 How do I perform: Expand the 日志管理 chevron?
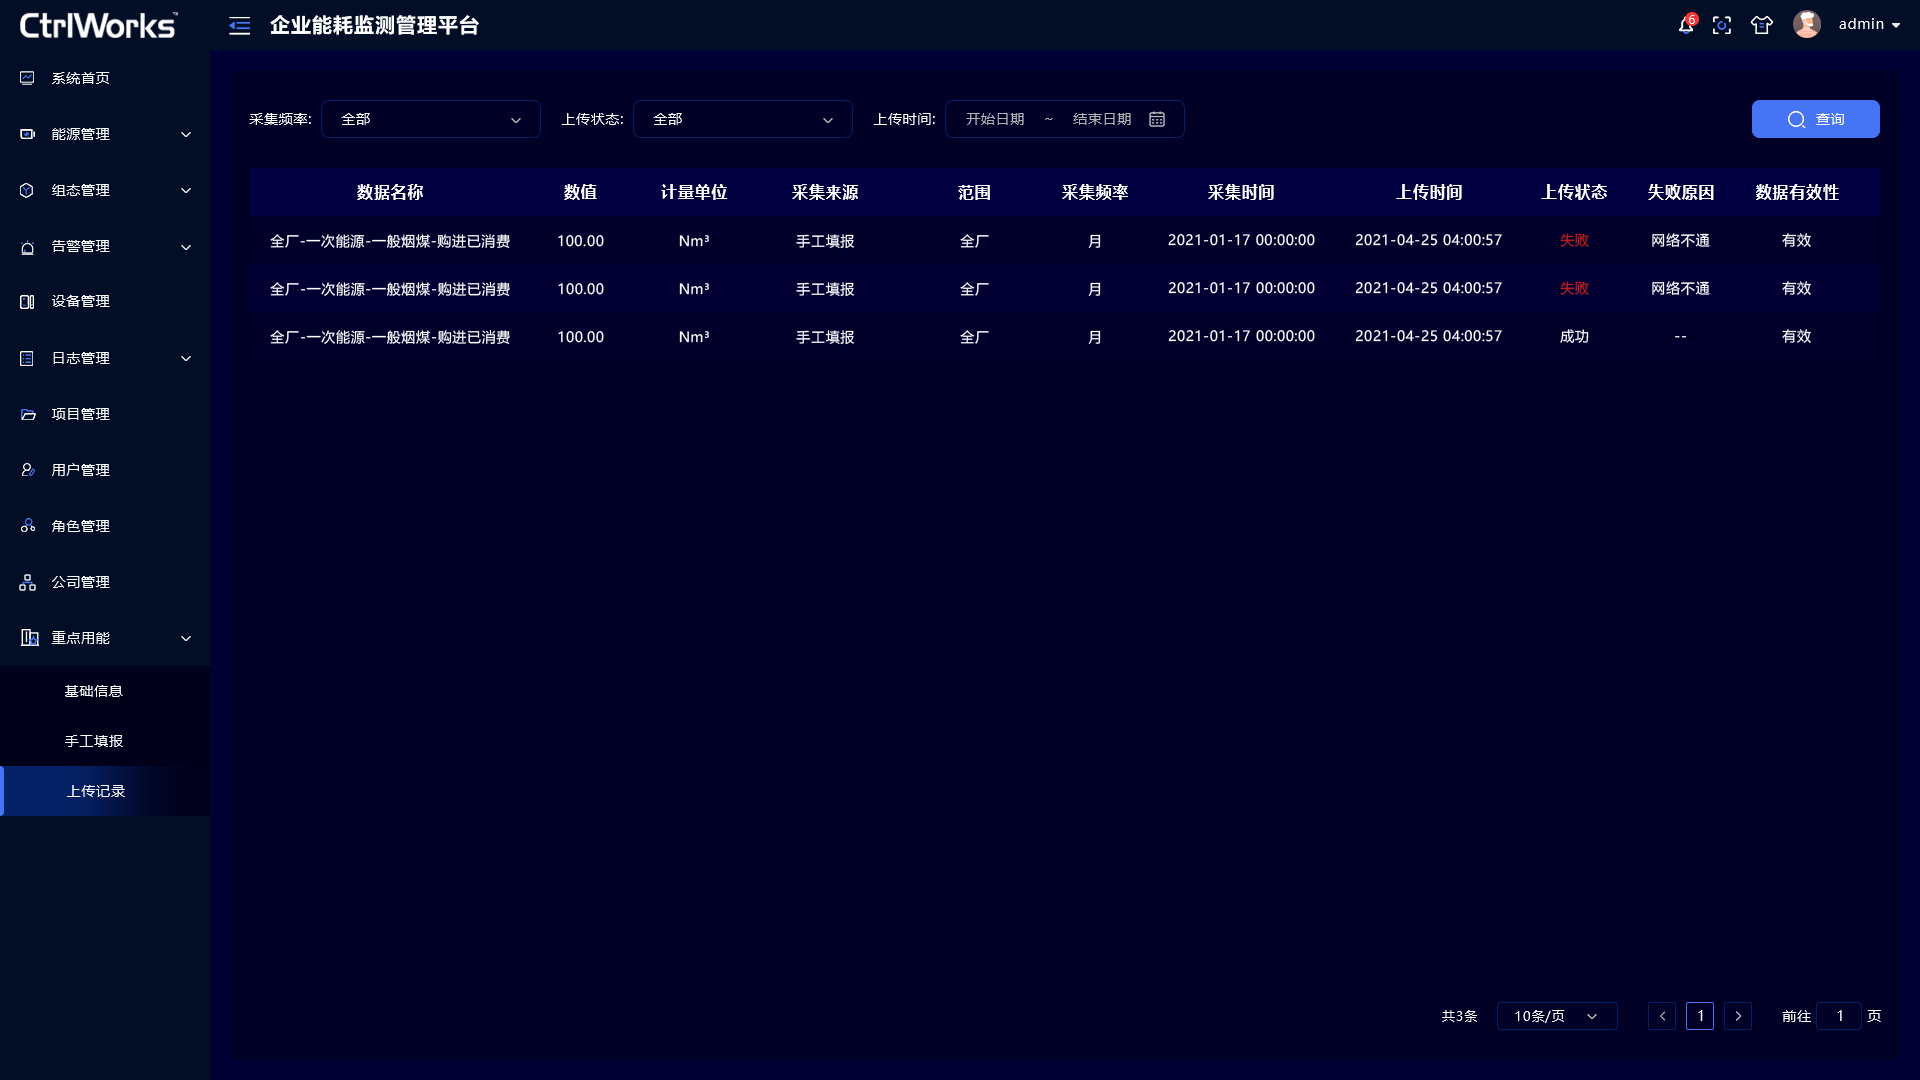click(x=186, y=358)
